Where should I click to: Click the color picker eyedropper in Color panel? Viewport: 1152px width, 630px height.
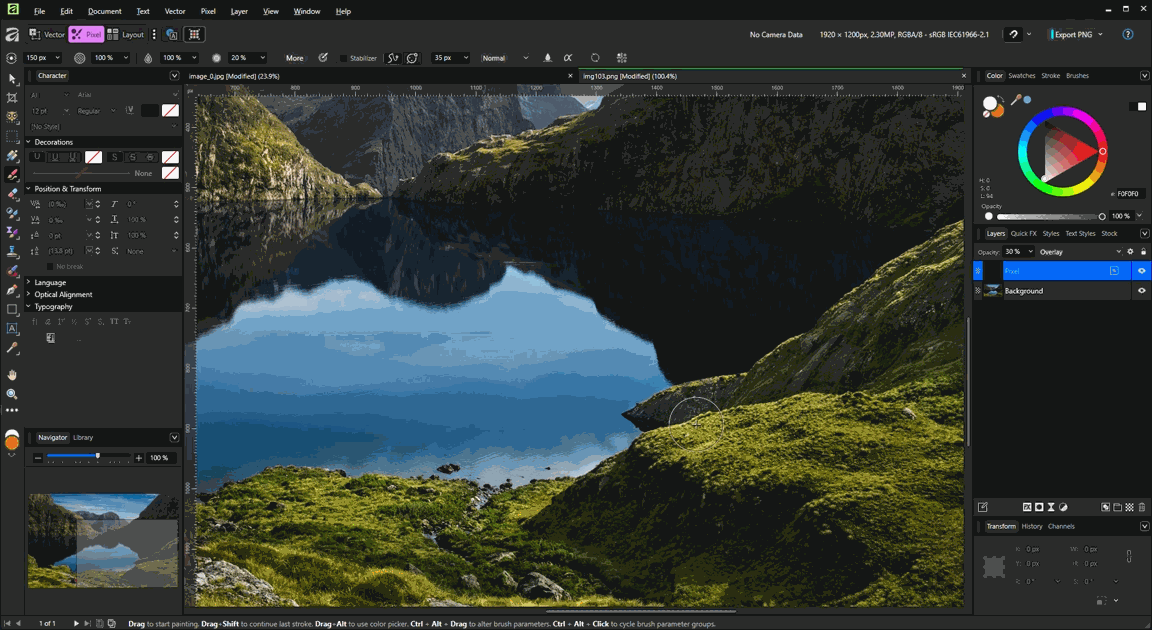coord(1017,99)
